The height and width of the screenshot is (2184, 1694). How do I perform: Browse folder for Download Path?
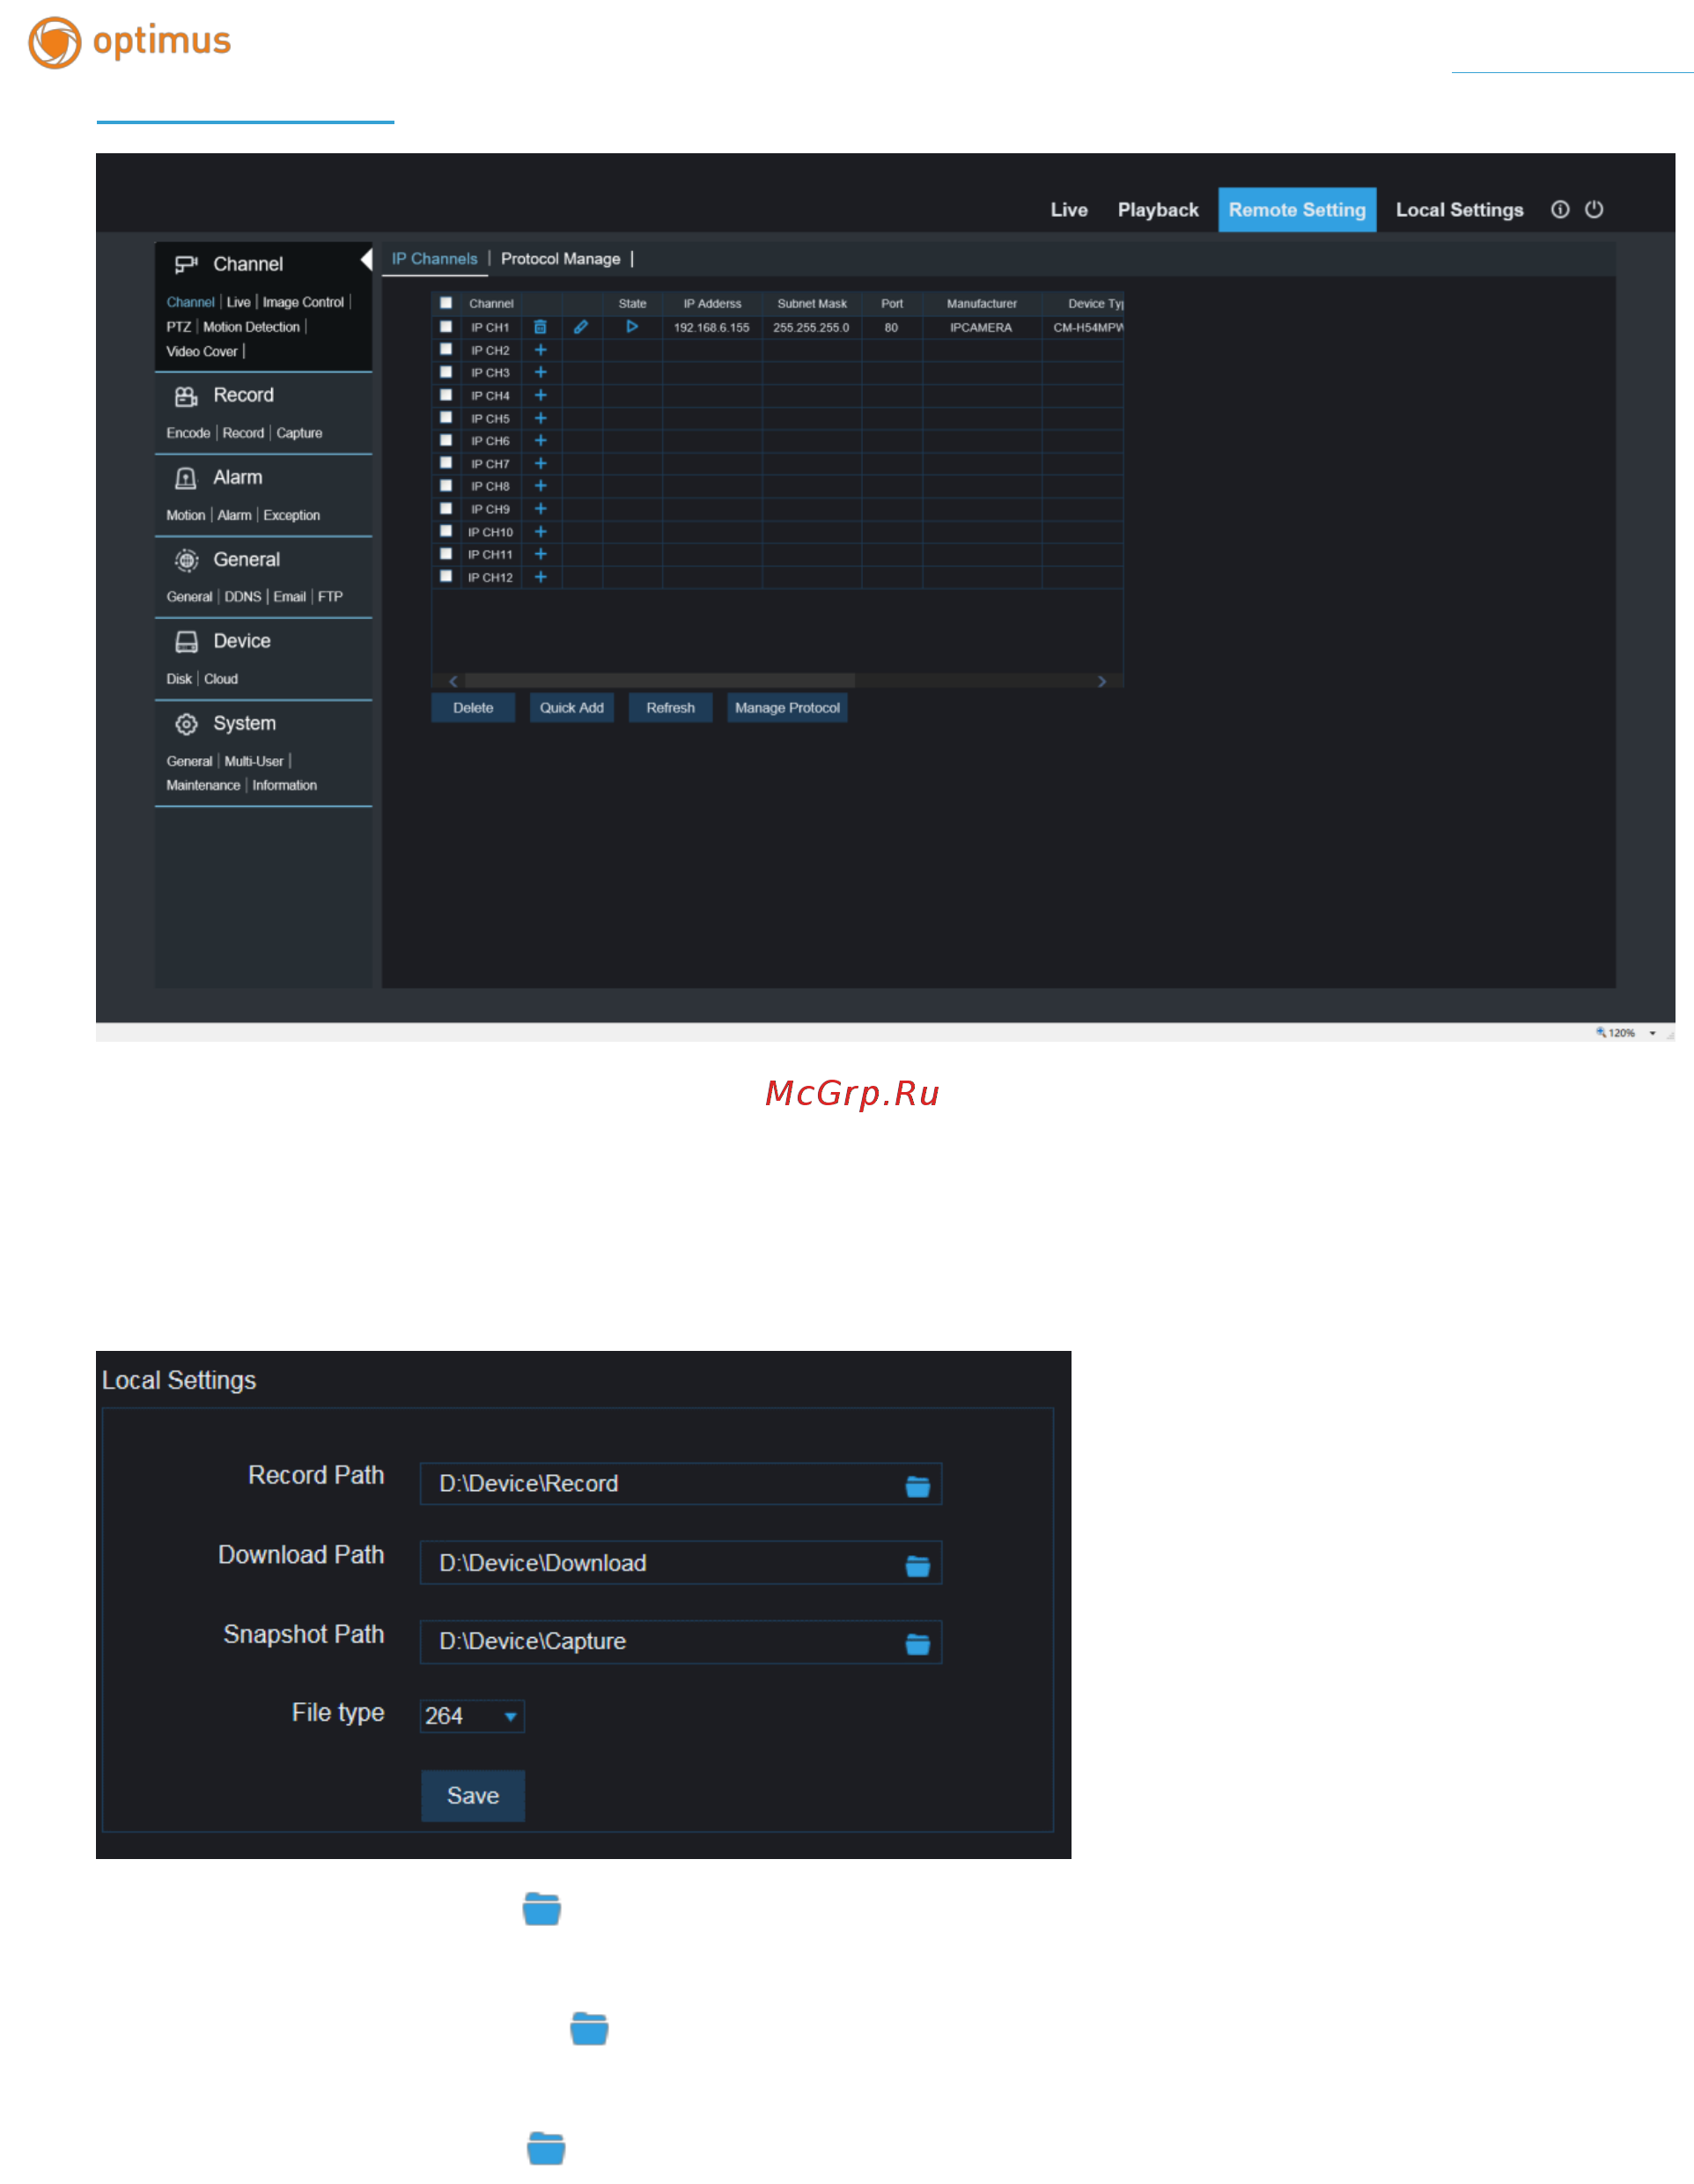pyautogui.click(x=917, y=1566)
